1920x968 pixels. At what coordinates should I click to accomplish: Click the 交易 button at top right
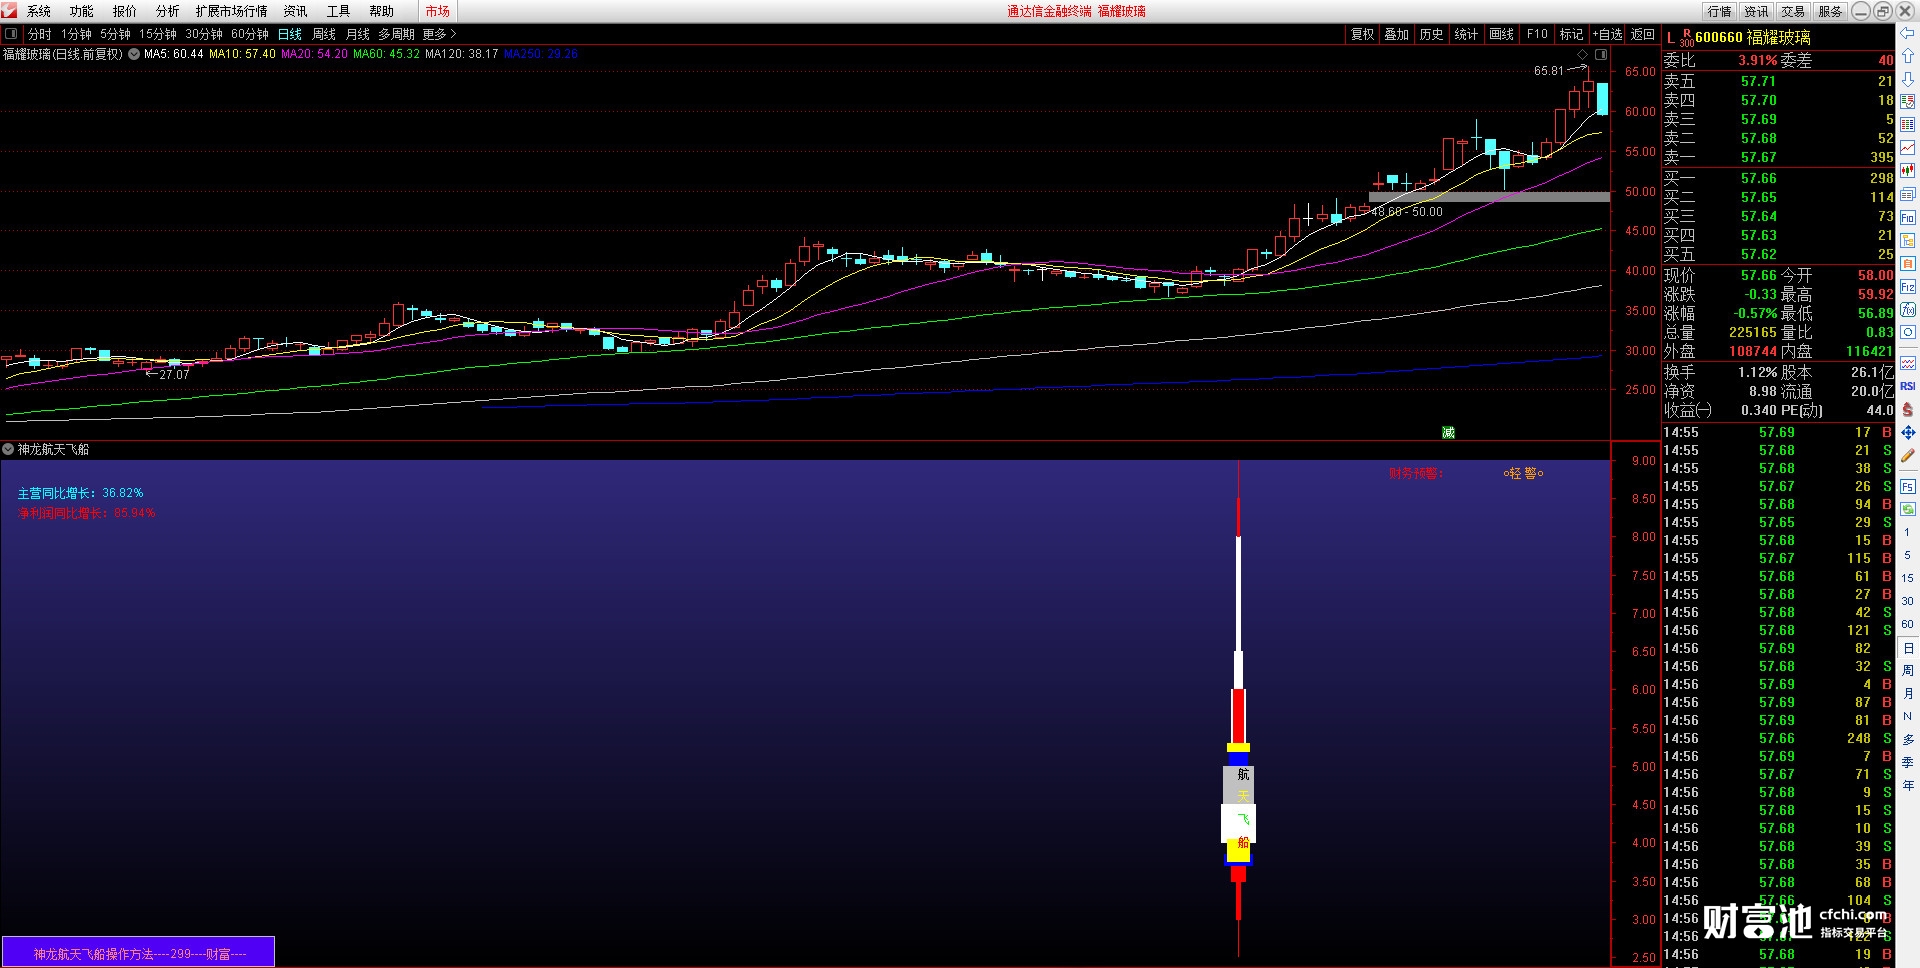click(1793, 11)
